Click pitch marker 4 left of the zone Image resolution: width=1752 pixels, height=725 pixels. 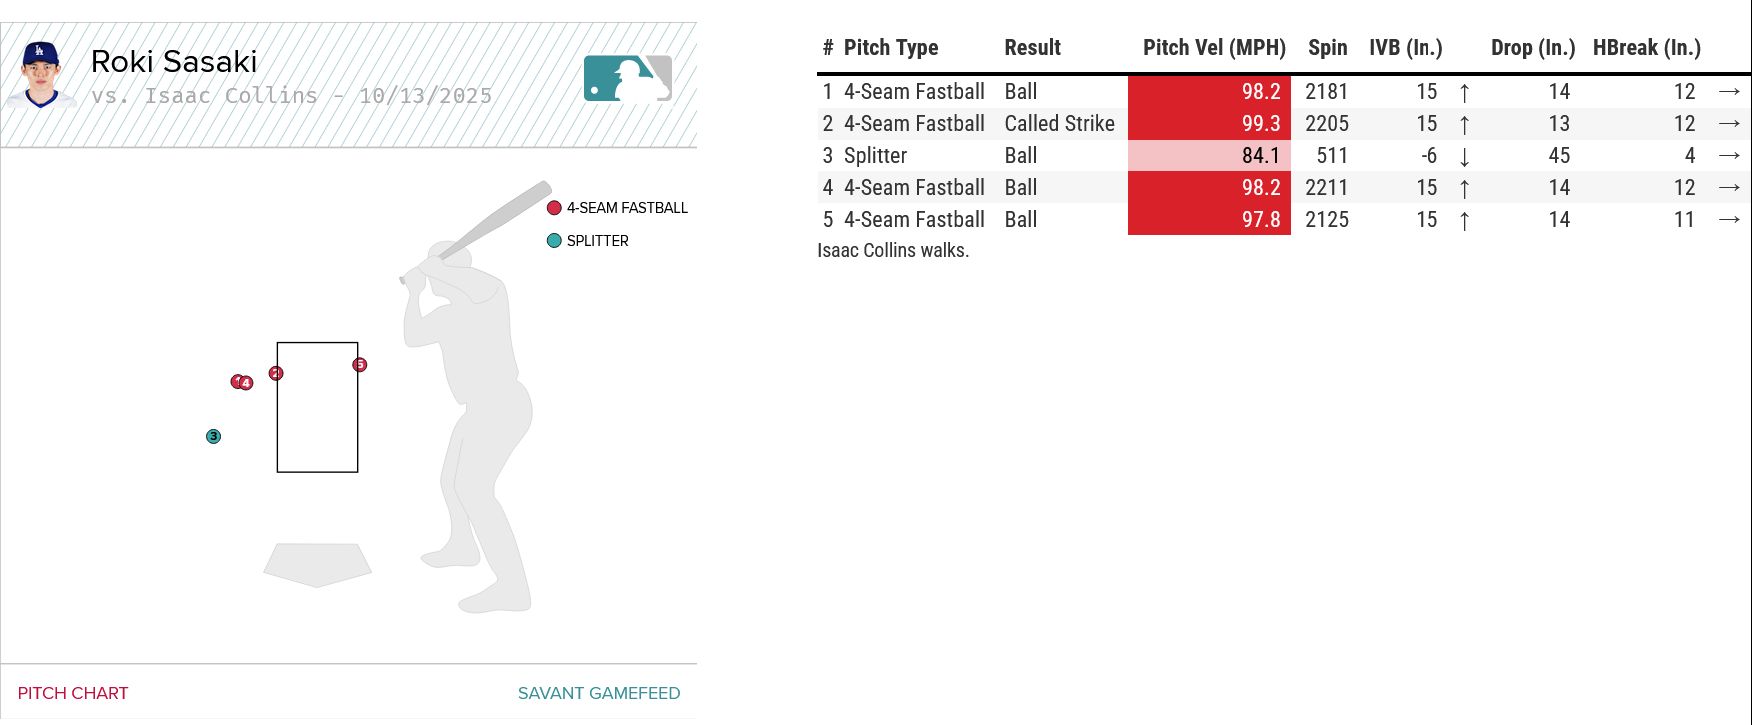pos(247,384)
